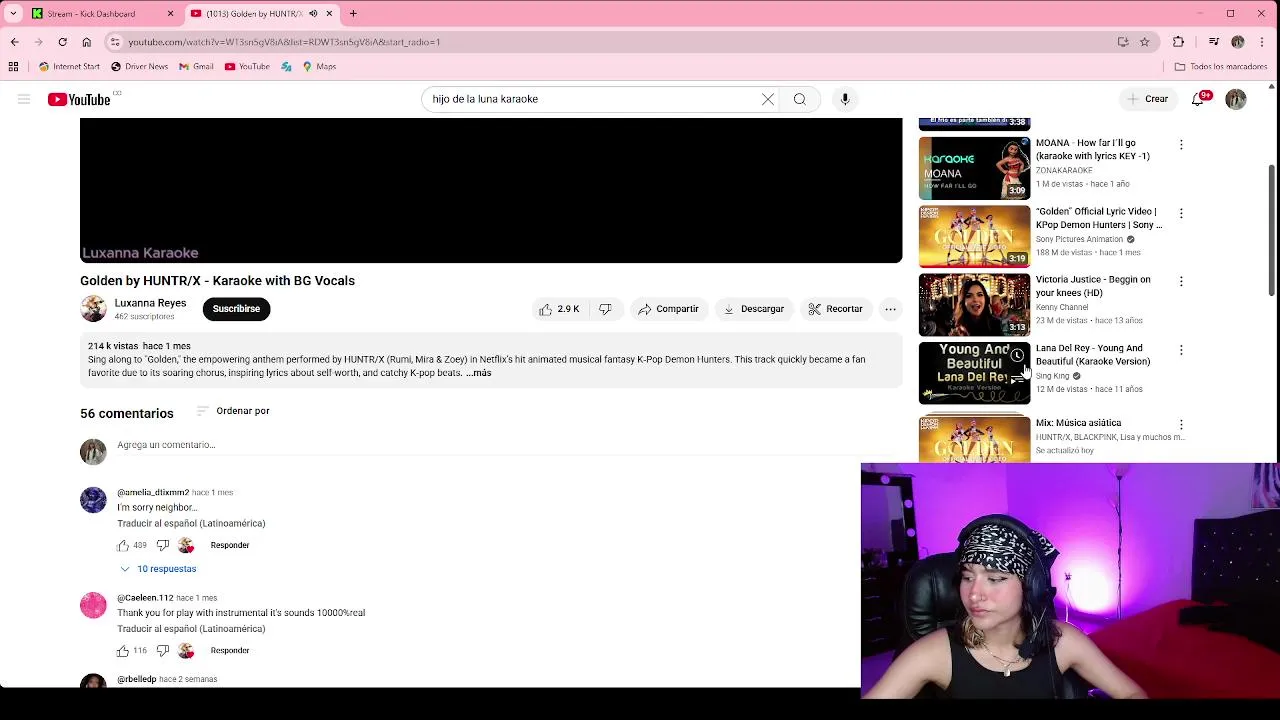Mute the Golden YouTube tab audio
This screenshot has width=1280, height=720.
click(x=313, y=14)
